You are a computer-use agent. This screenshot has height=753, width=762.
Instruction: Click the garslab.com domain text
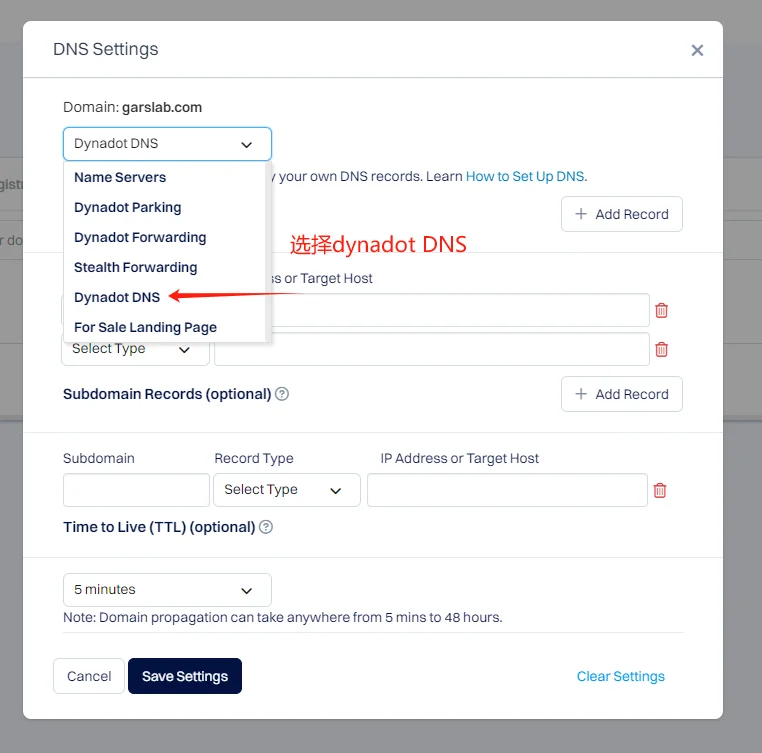162,107
